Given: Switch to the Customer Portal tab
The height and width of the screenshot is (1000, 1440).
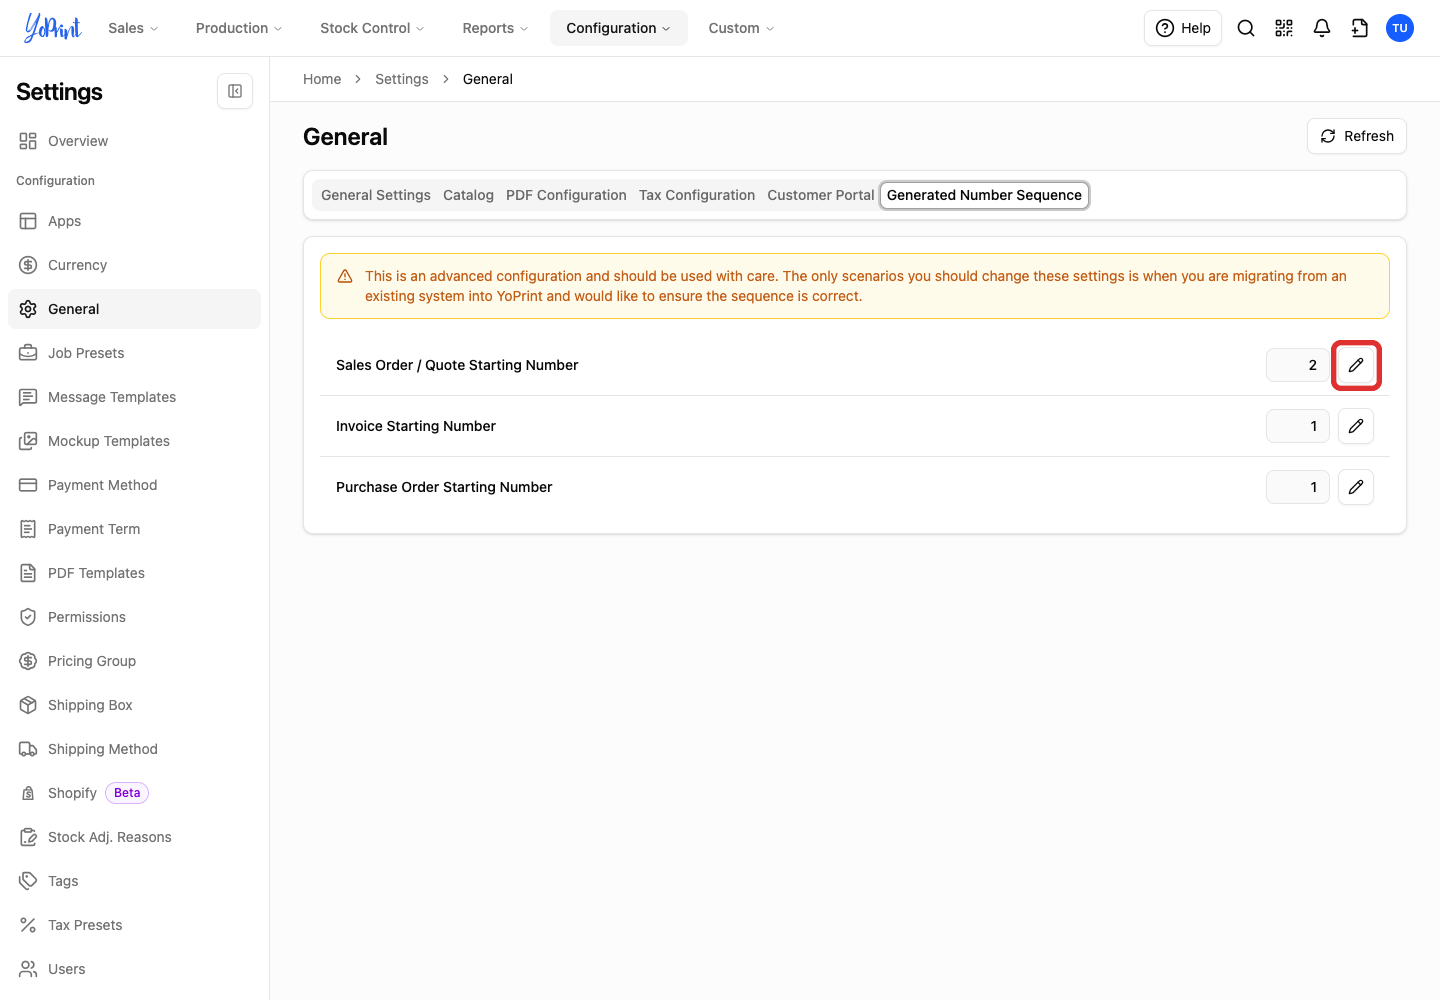Looking at the screenshot, I should 821,195.
